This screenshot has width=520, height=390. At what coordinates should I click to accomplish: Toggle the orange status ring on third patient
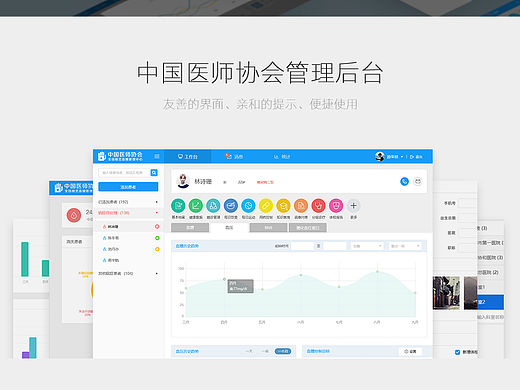tap(157, 249)
